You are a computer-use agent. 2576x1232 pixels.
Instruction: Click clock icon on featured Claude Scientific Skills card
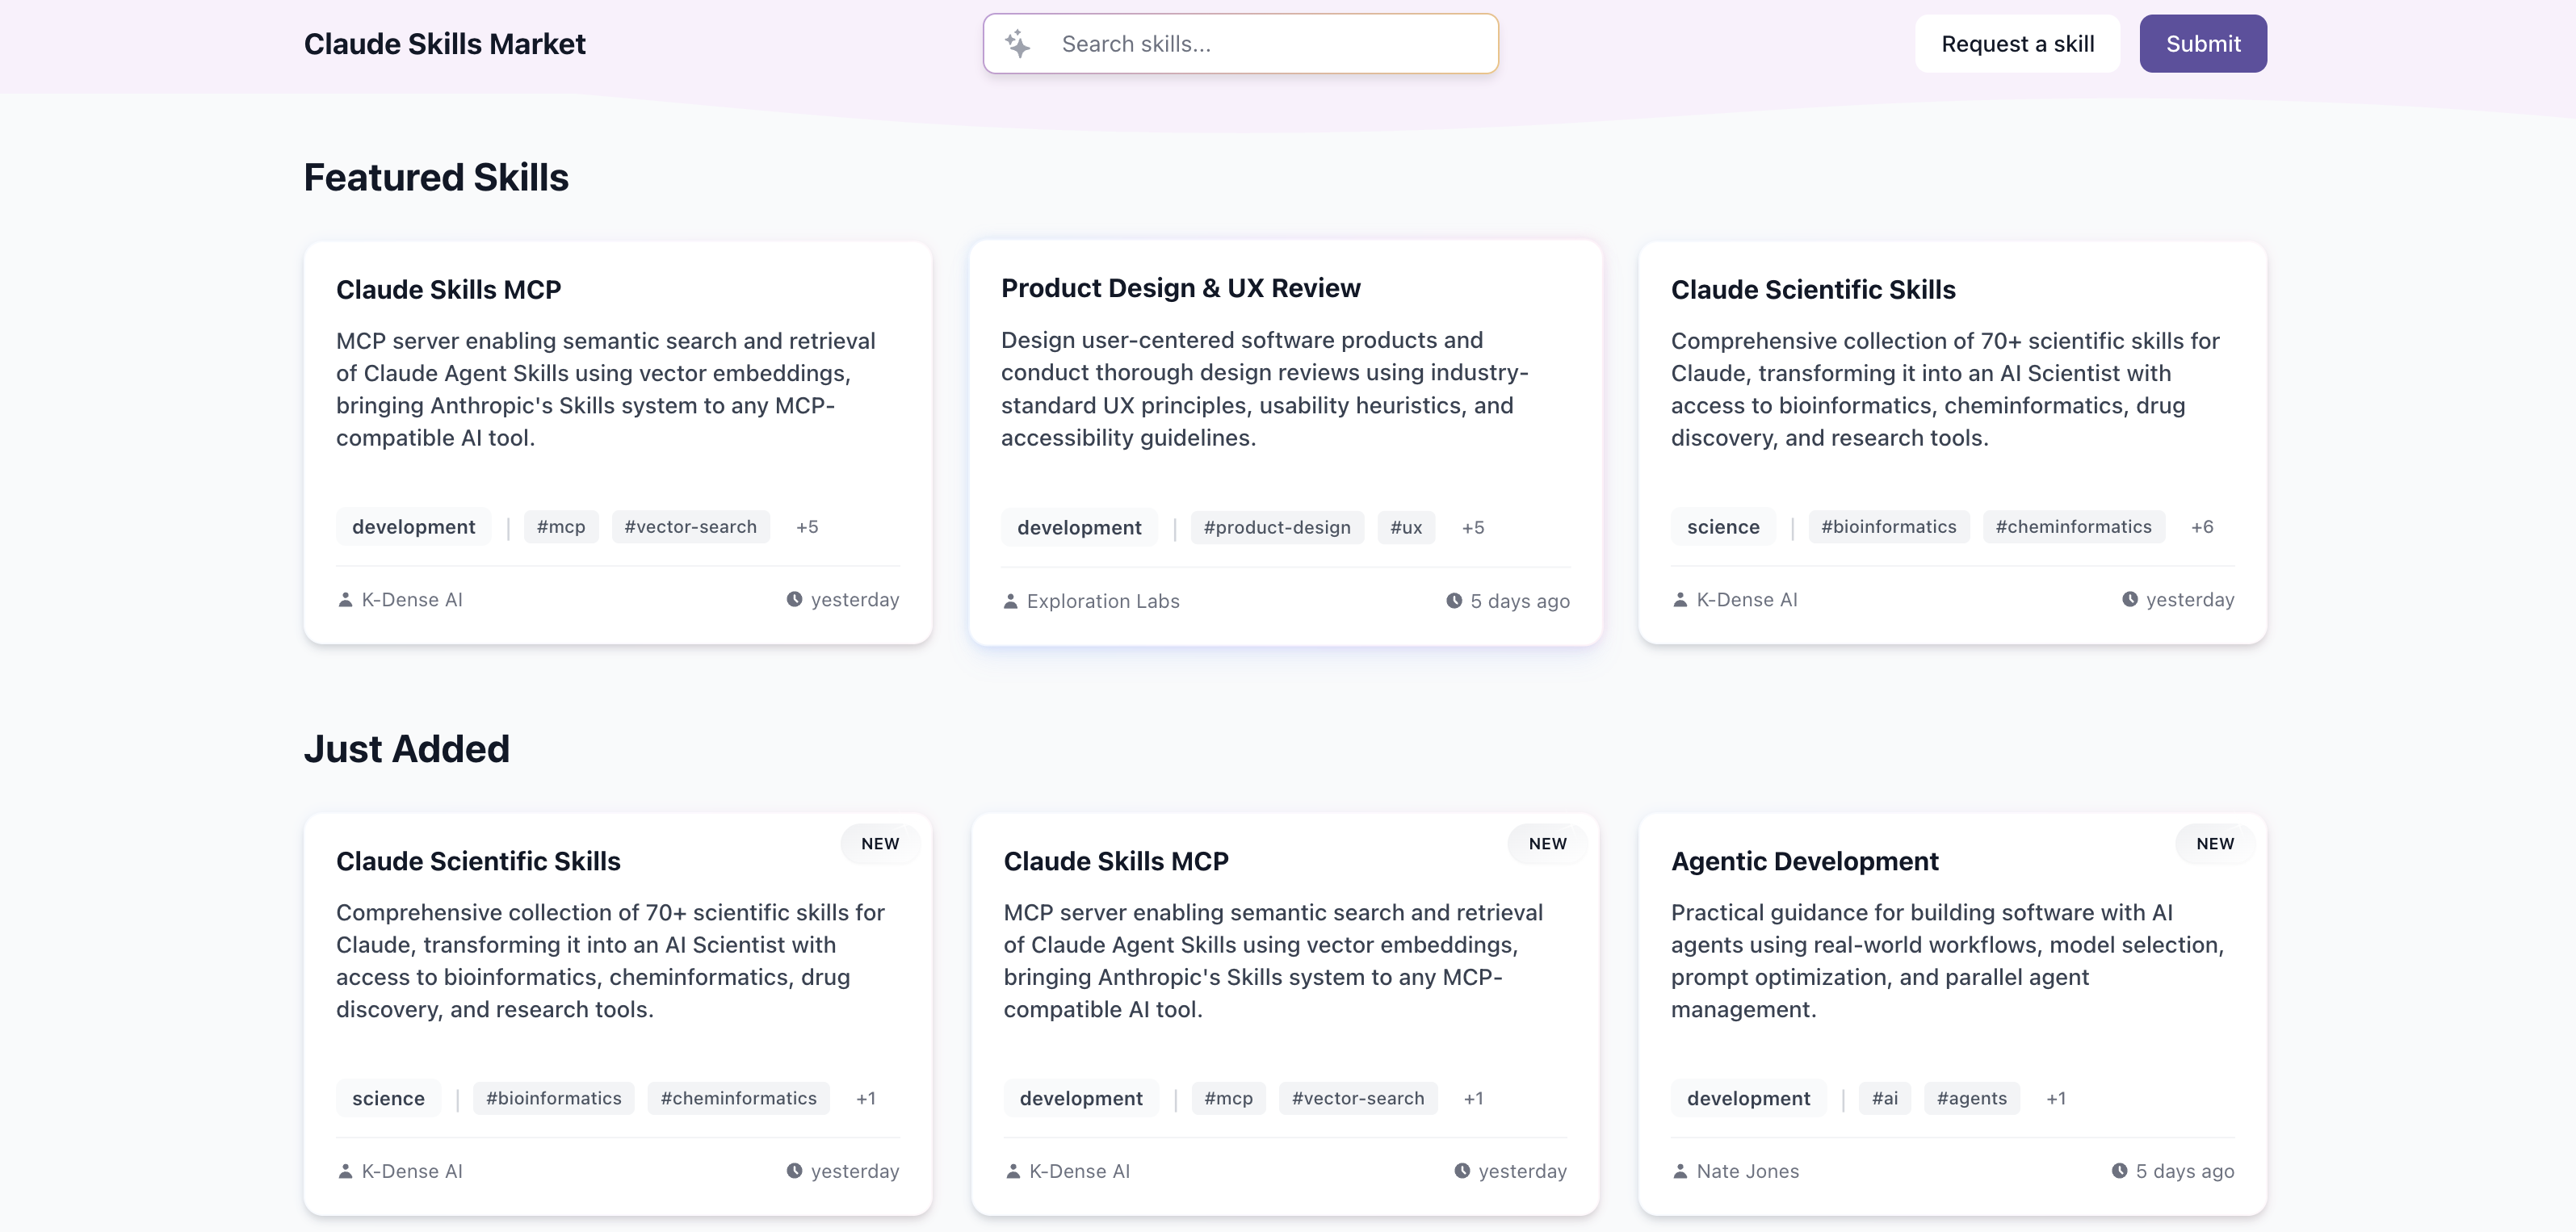click(2130, 600)
